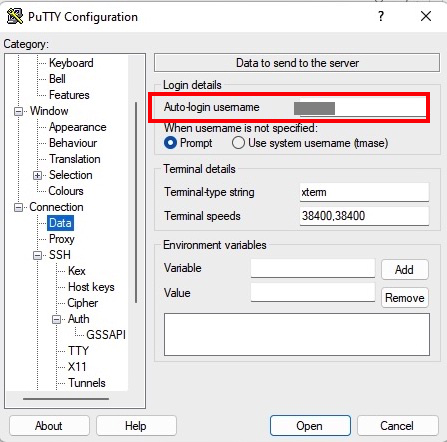Image resolution: width=447 pixels, height=442 pixels.
Task: Click the Open button
Action: [x=310, y=425]
